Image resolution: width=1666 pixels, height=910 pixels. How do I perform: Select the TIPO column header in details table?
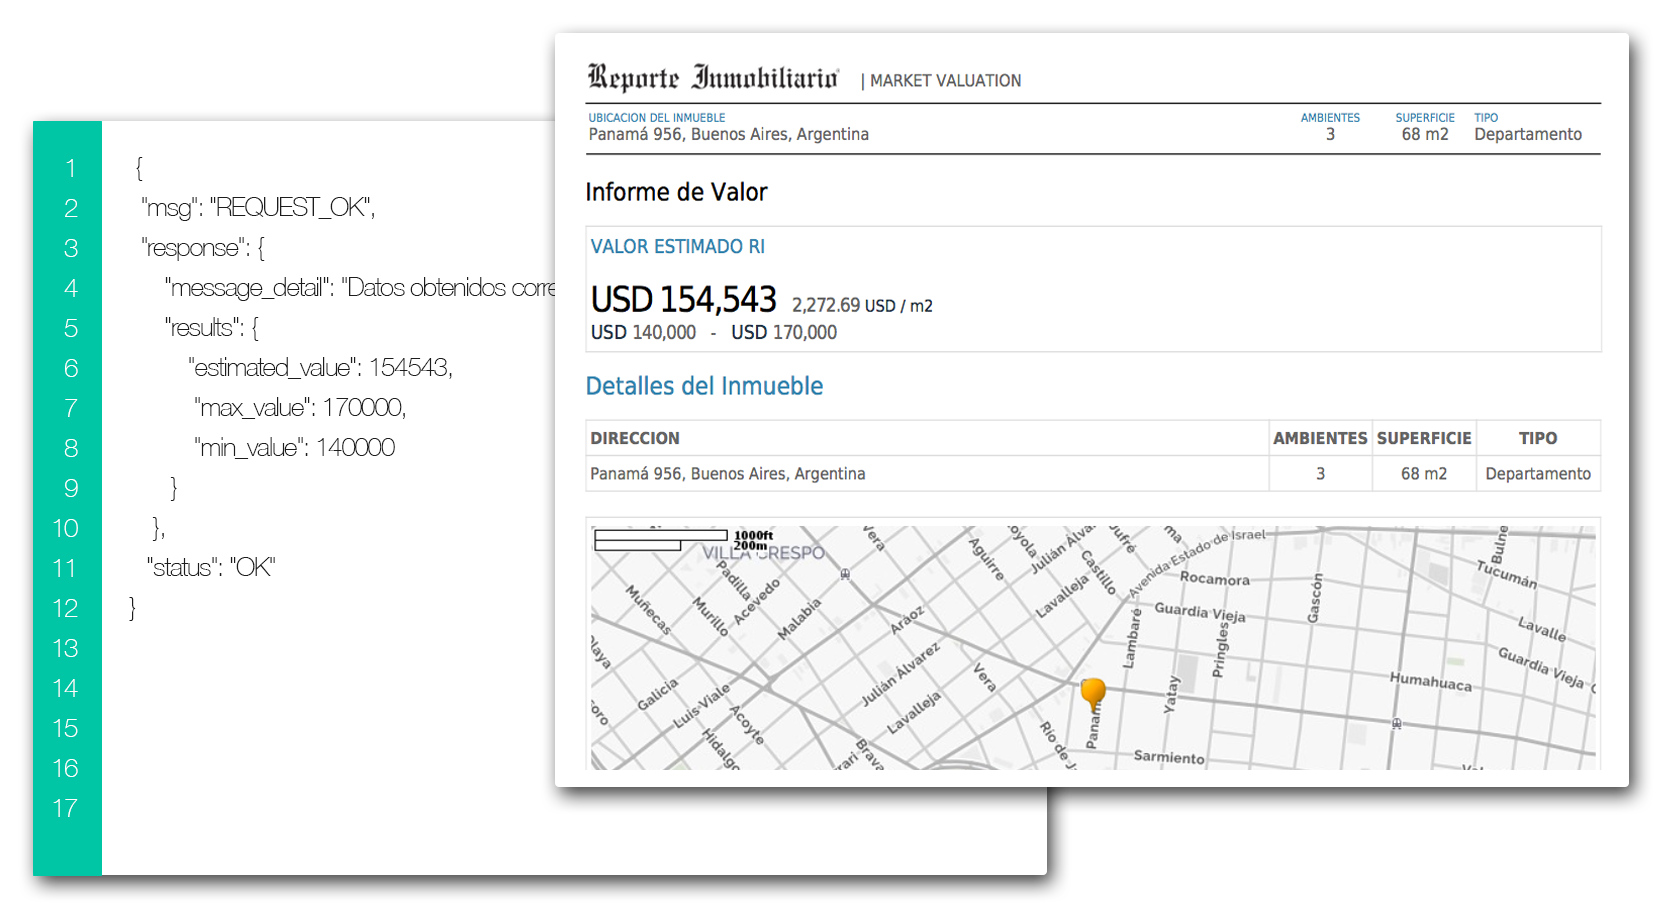pyautogui.click(x=1538, y=438)
